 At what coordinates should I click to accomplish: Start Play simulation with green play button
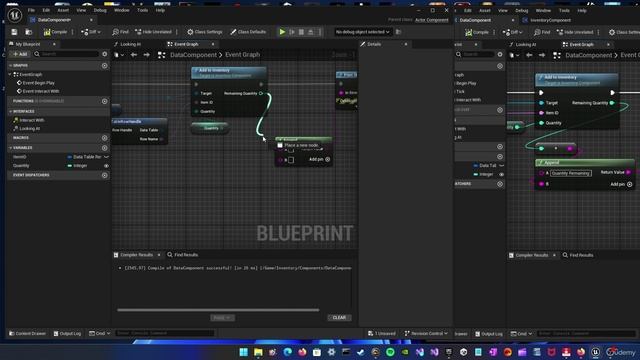point(282,32)
